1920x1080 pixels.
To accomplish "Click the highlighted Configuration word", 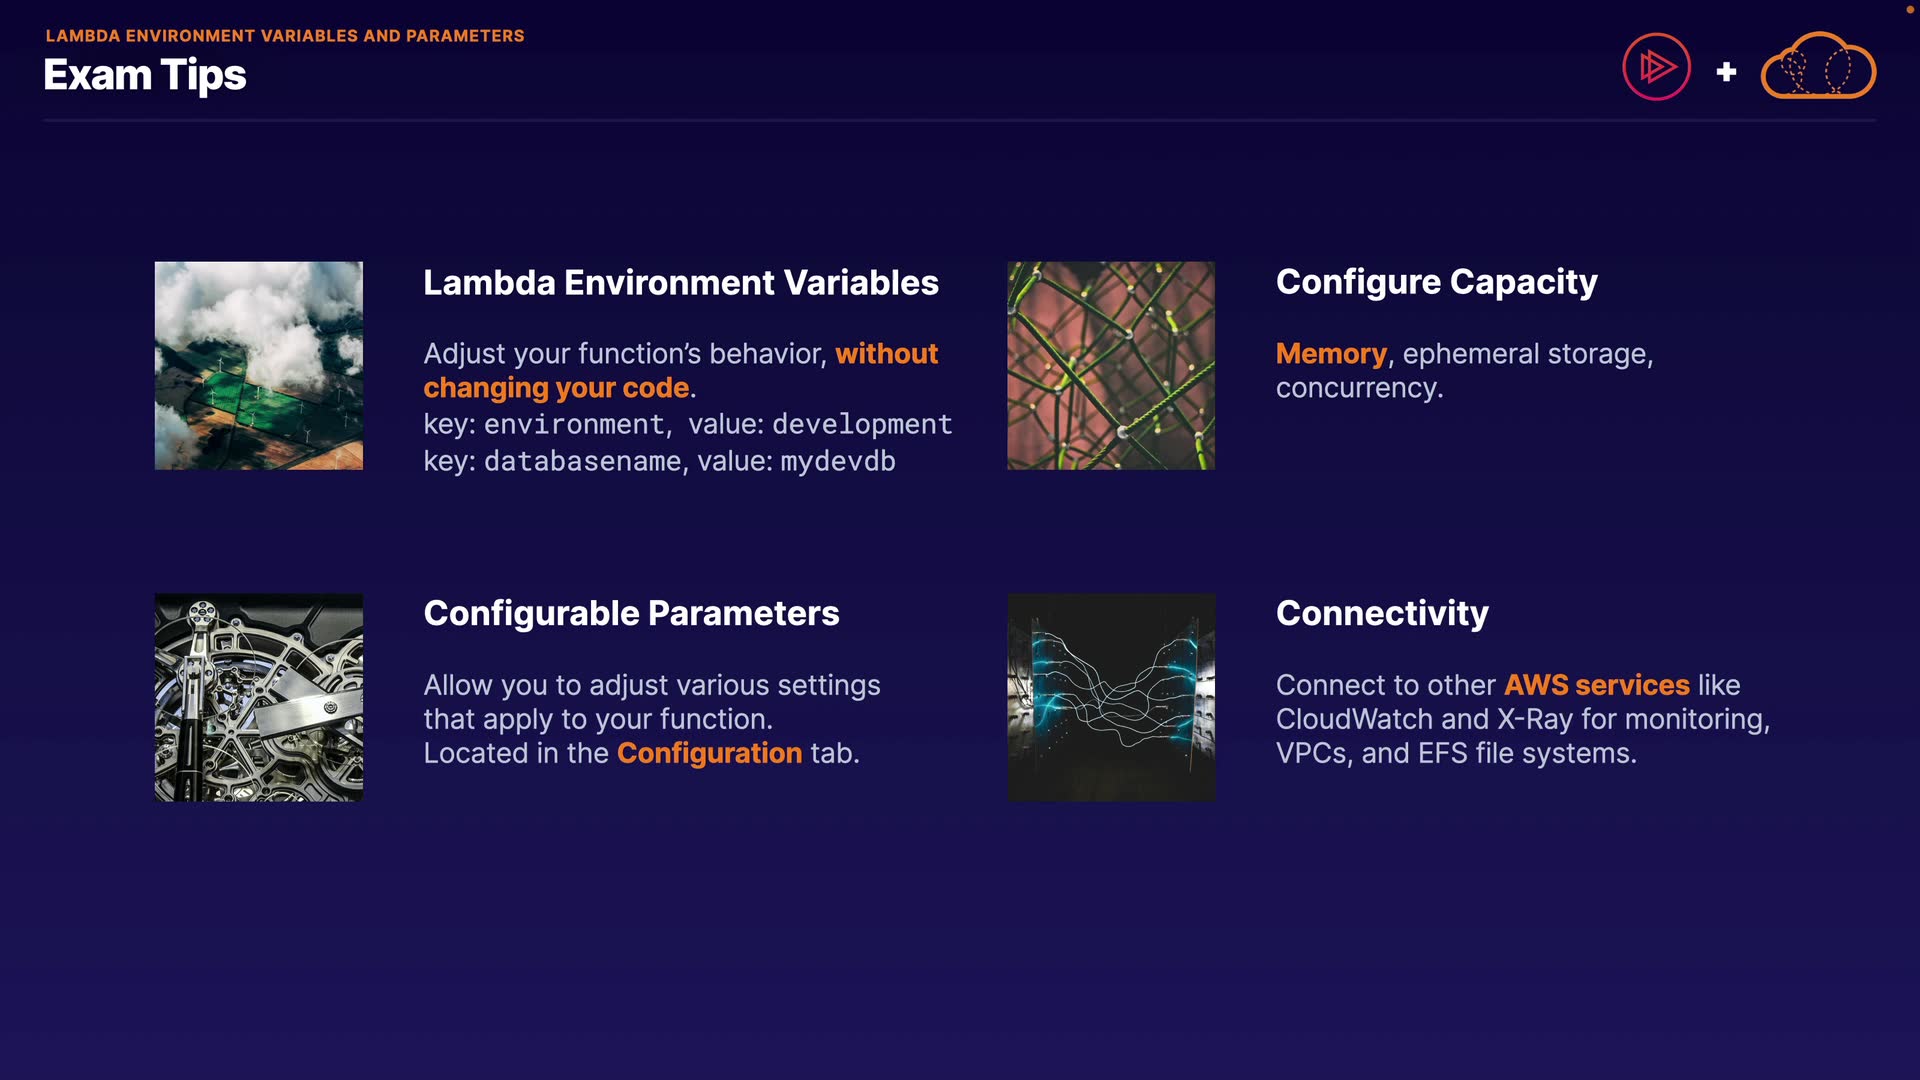I will coord(709,753).
